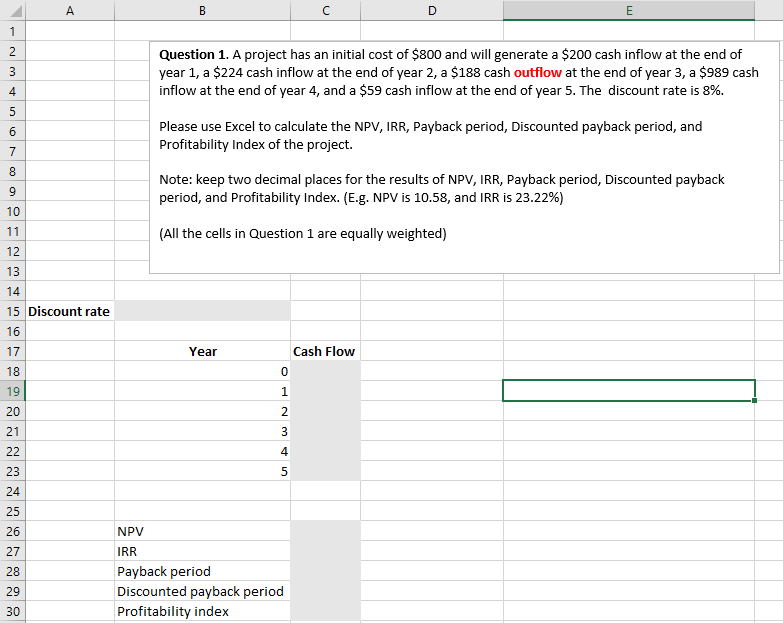Click the 'Note: keep two decimal places' line

point(441,180)
